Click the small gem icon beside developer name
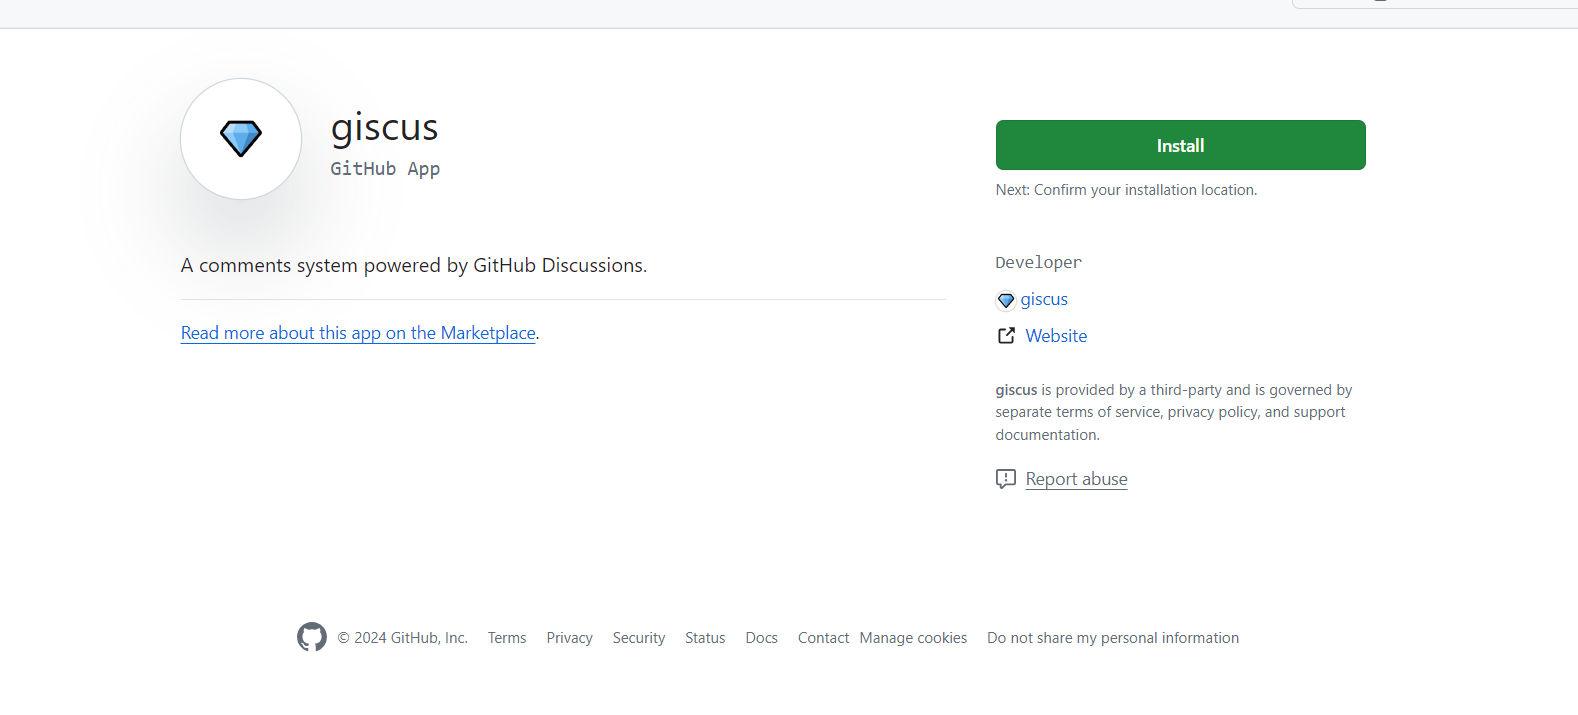 (x=1006, y=300)
